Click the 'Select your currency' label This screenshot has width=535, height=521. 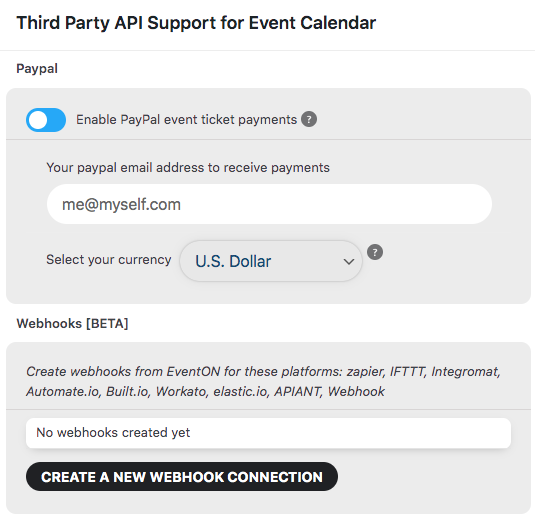[109, 260]
